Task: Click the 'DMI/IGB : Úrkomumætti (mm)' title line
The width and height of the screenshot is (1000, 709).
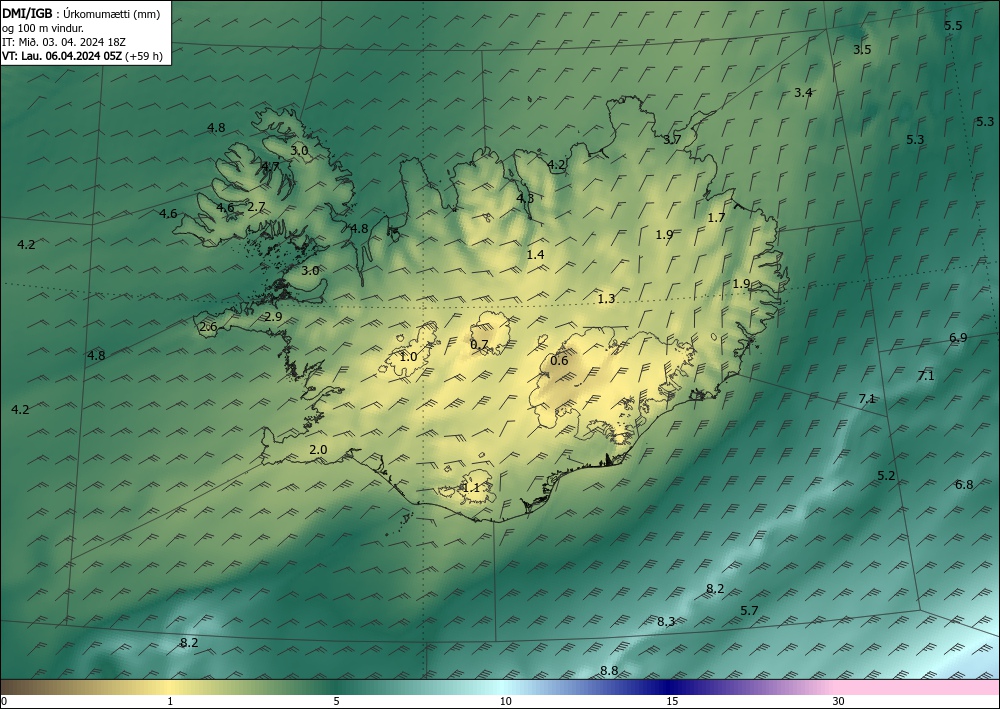Action: tap(81, 14)
